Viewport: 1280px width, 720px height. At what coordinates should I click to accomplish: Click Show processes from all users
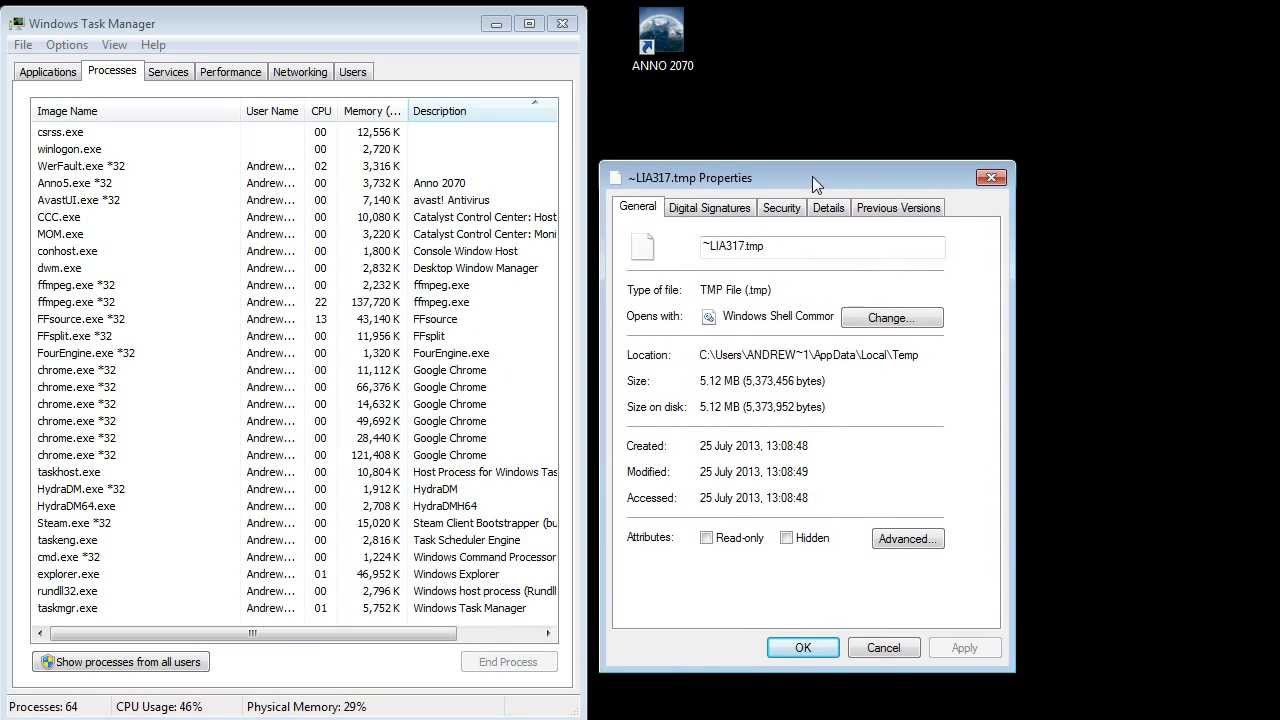tap(121, 662)
